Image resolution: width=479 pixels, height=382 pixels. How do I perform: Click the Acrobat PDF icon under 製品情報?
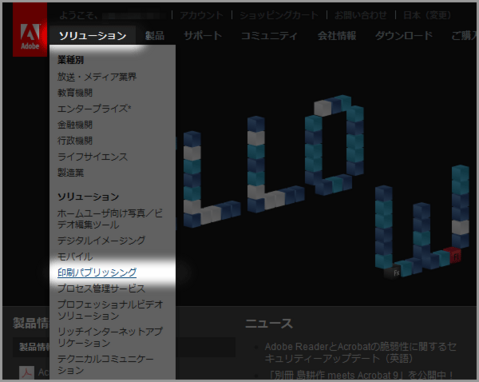coord(27,372)
